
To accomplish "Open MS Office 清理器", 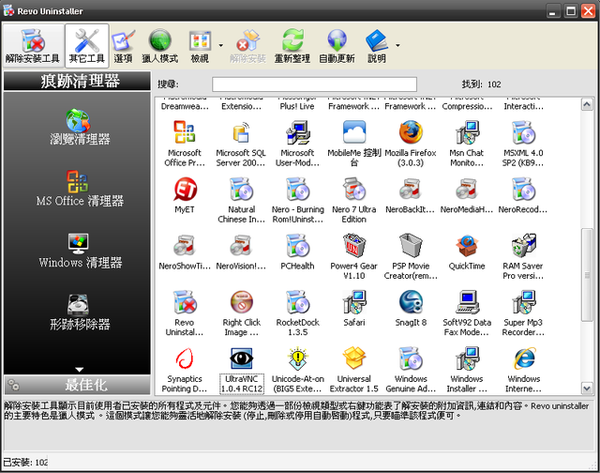I will click(80, 189).
